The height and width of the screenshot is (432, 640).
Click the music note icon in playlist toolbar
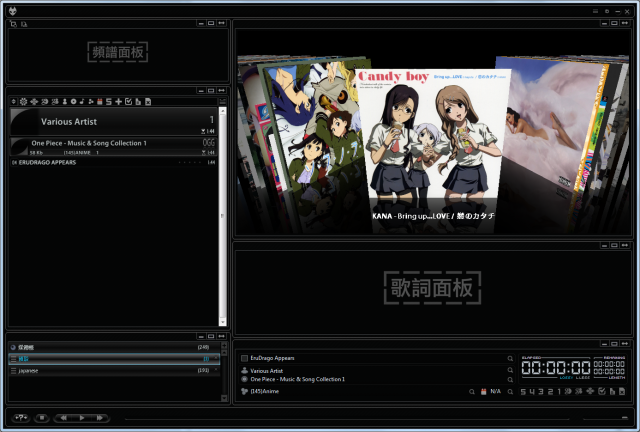coord(82,101)
